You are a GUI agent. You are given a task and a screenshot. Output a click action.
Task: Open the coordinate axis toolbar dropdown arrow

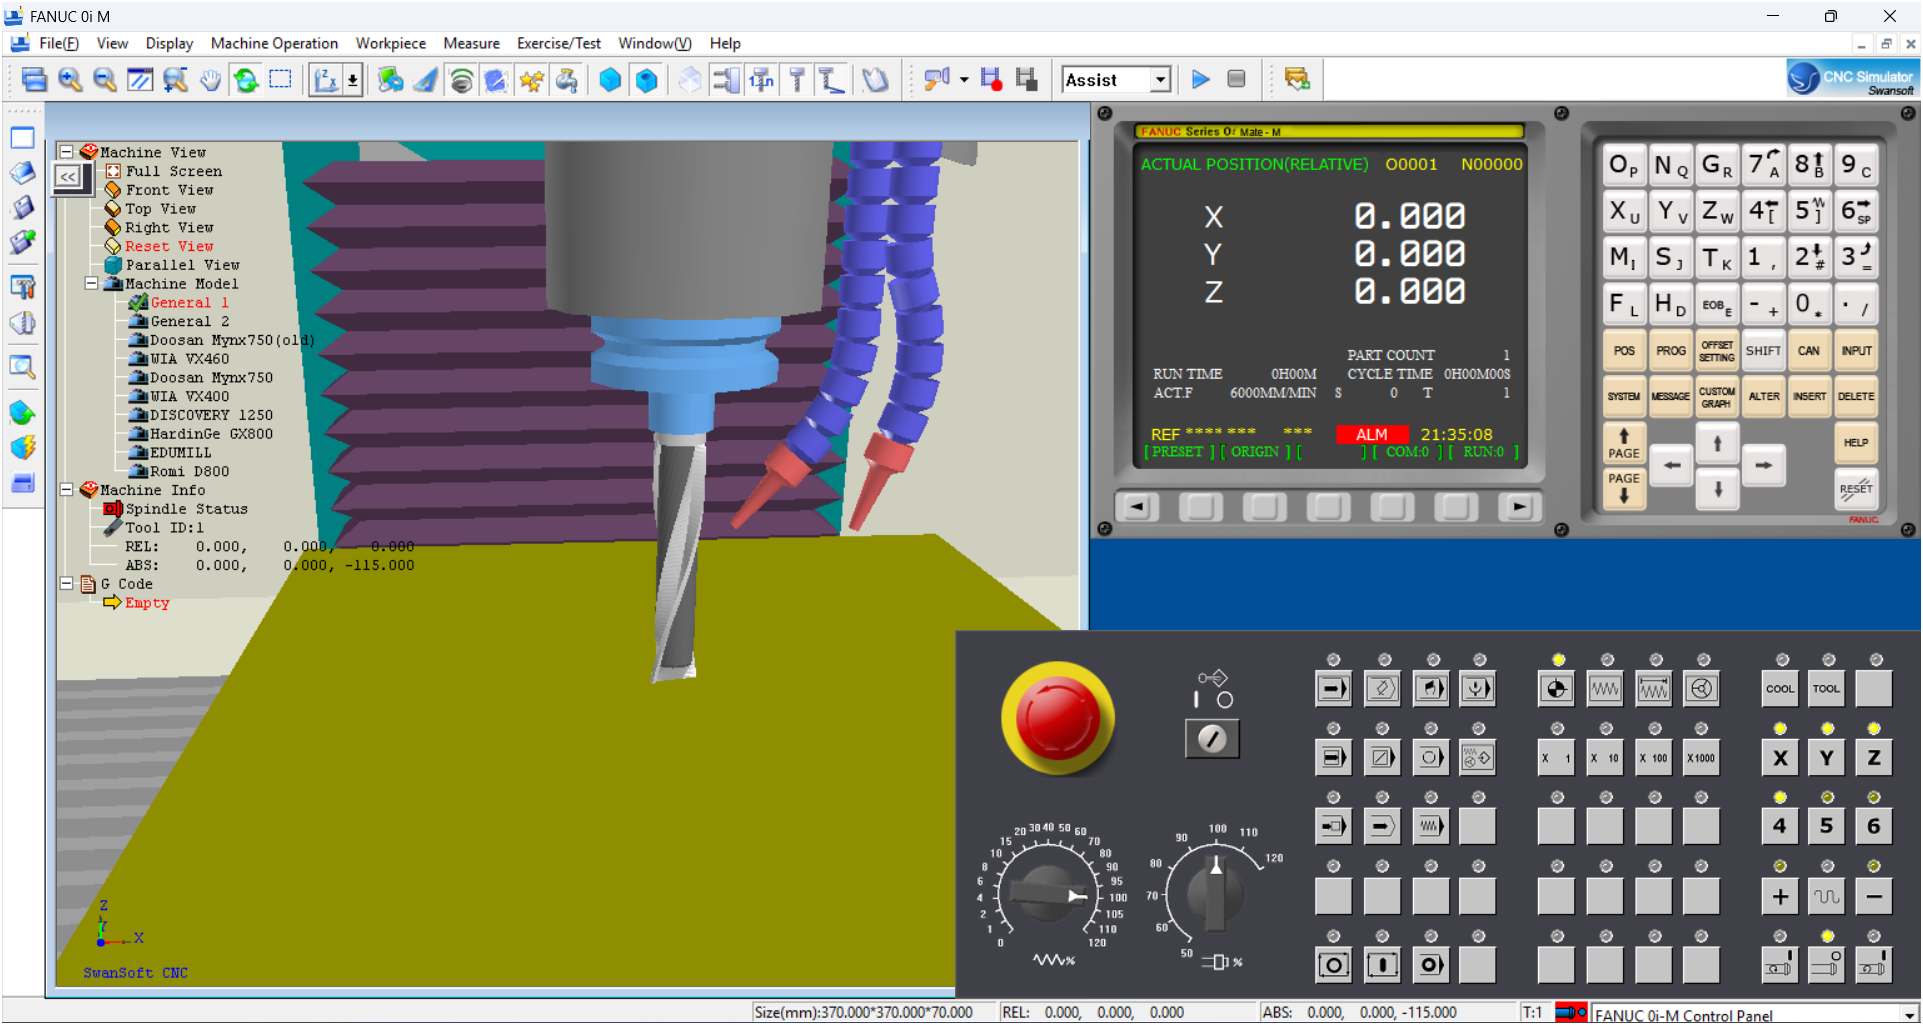click(353, 80)
